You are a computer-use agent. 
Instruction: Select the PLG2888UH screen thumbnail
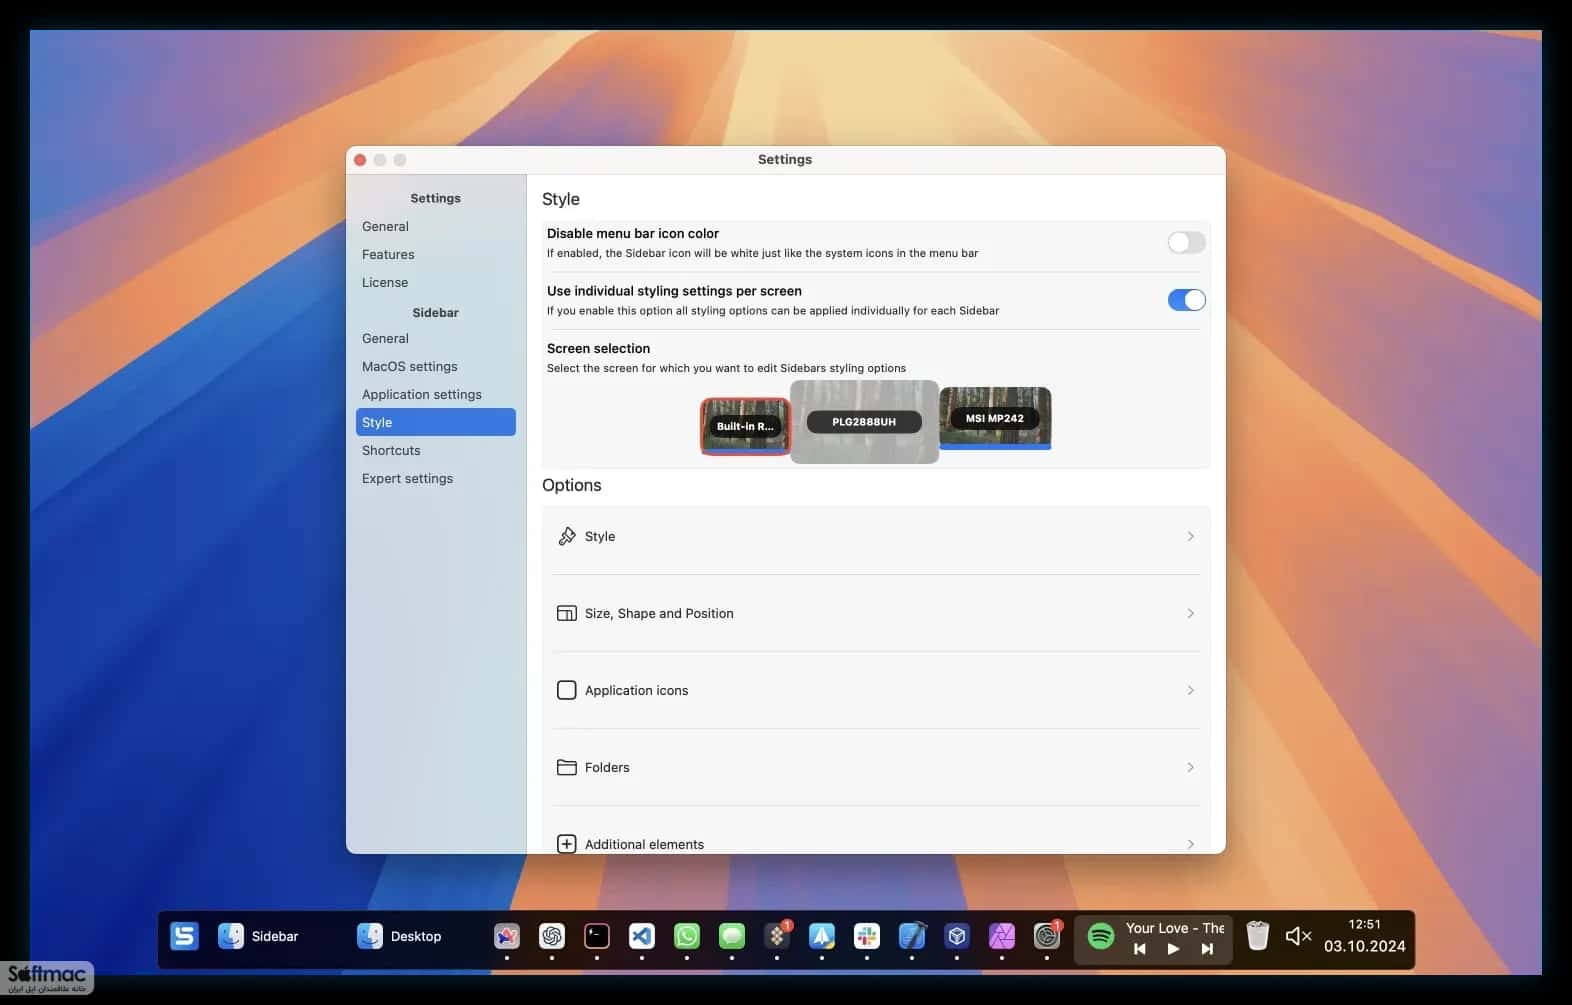(x=864, y=422)
